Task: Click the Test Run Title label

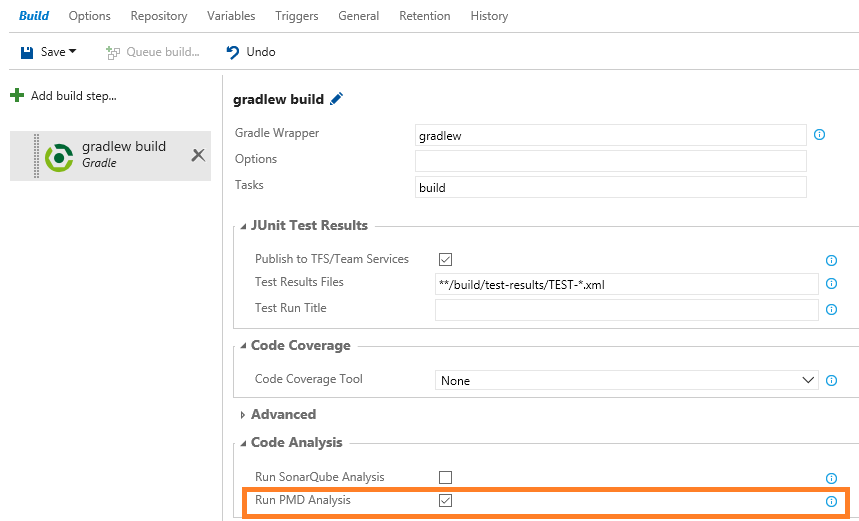Action: click(x=290, y=308)
